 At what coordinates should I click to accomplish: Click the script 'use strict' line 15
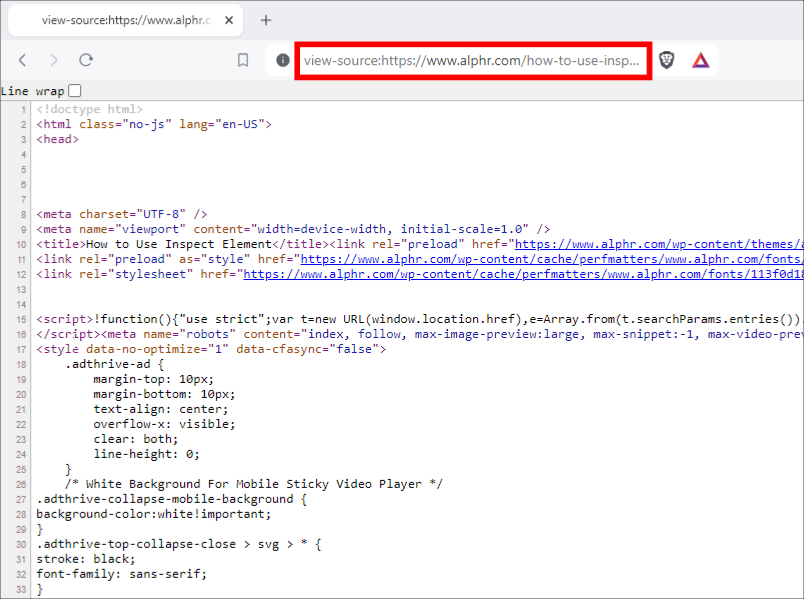tap(418, 319)
